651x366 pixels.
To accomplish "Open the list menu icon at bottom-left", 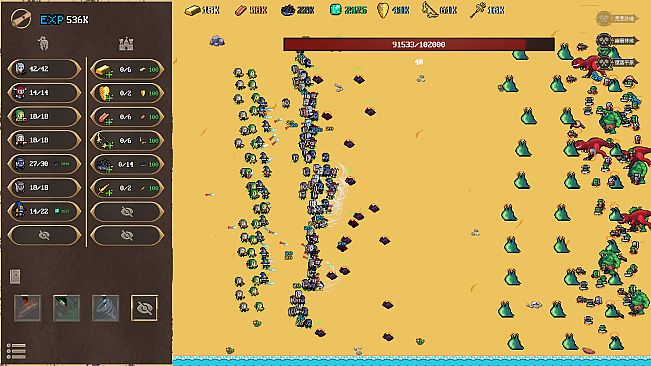I will point(17,351).
